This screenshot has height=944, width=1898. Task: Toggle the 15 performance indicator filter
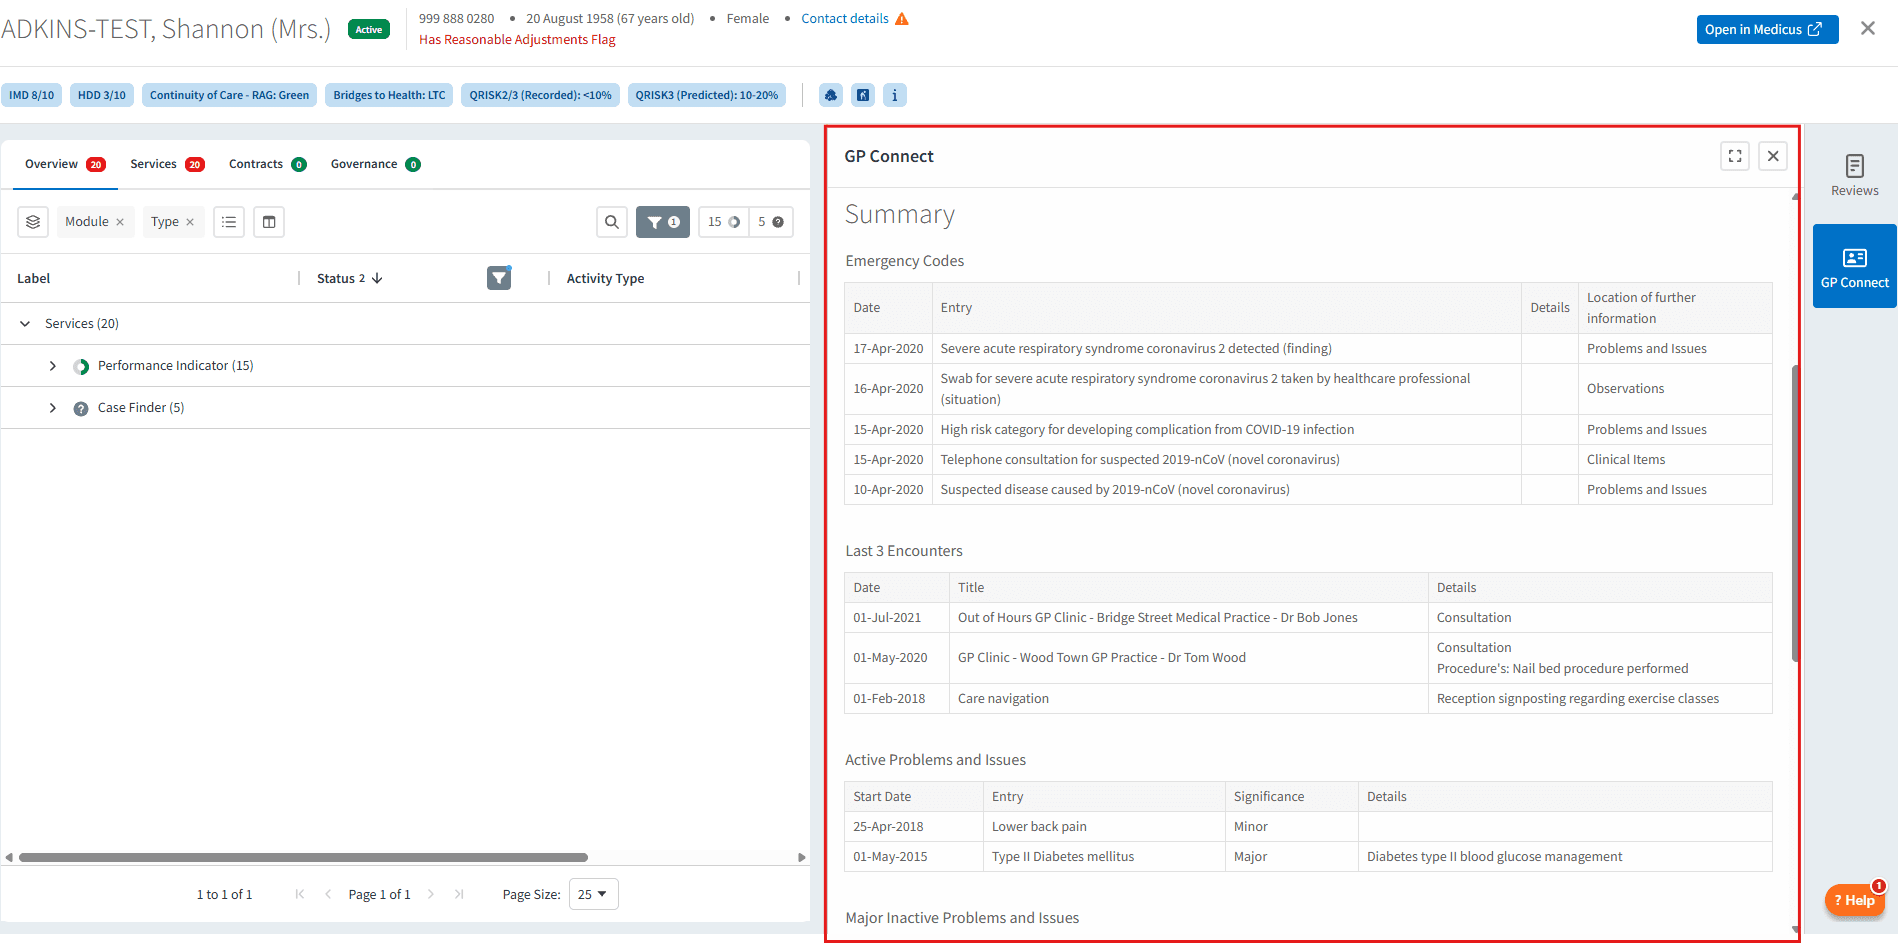(x=724, y=222)
